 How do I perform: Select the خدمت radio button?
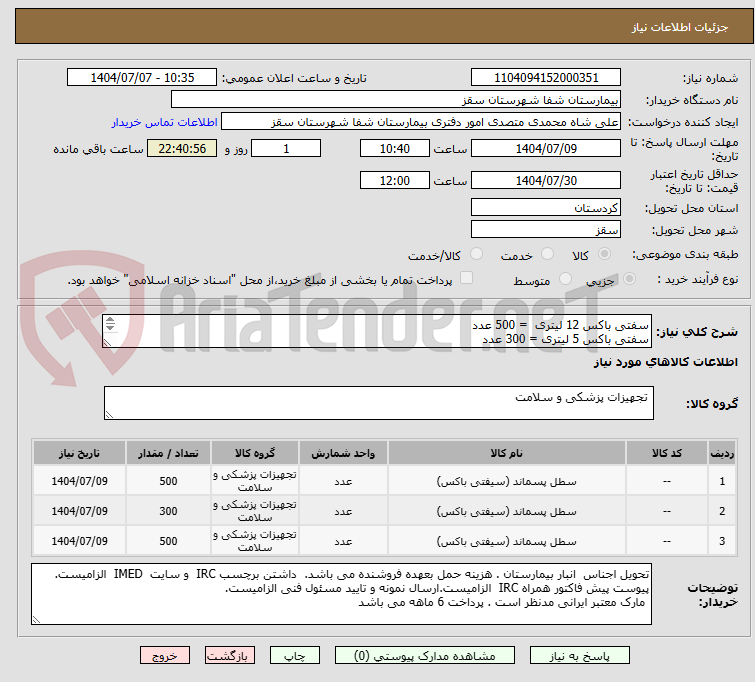(x=546, y=255)
